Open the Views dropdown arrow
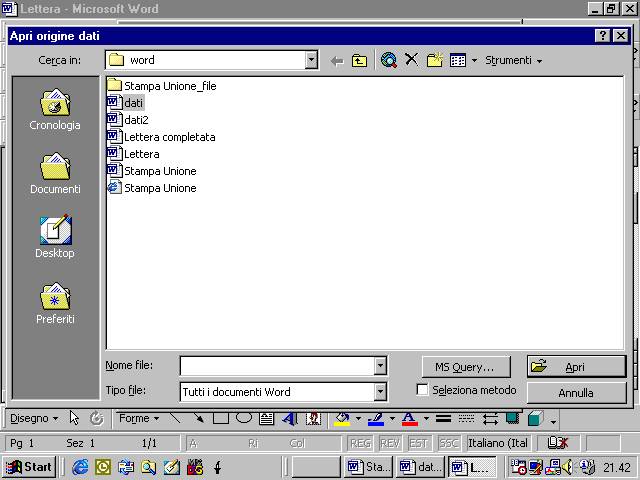 pyautogui.click(x=474, y=61)
